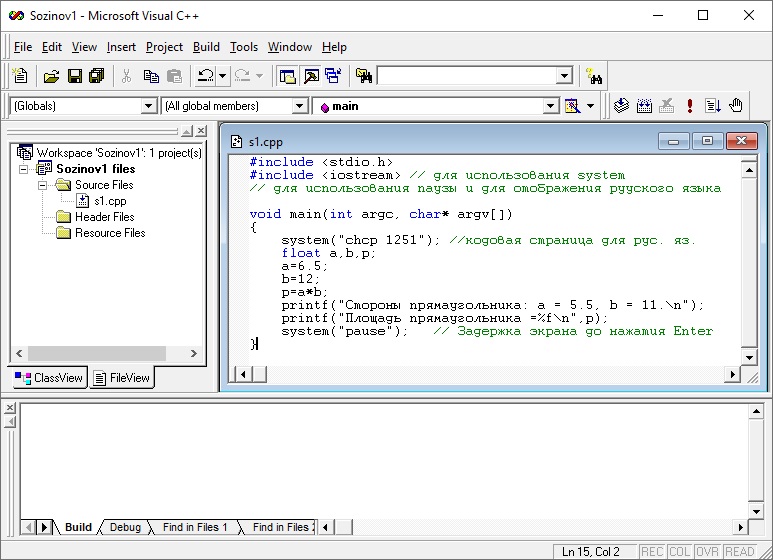Click the OVR status bar indicator

click(x=707, y=552)
